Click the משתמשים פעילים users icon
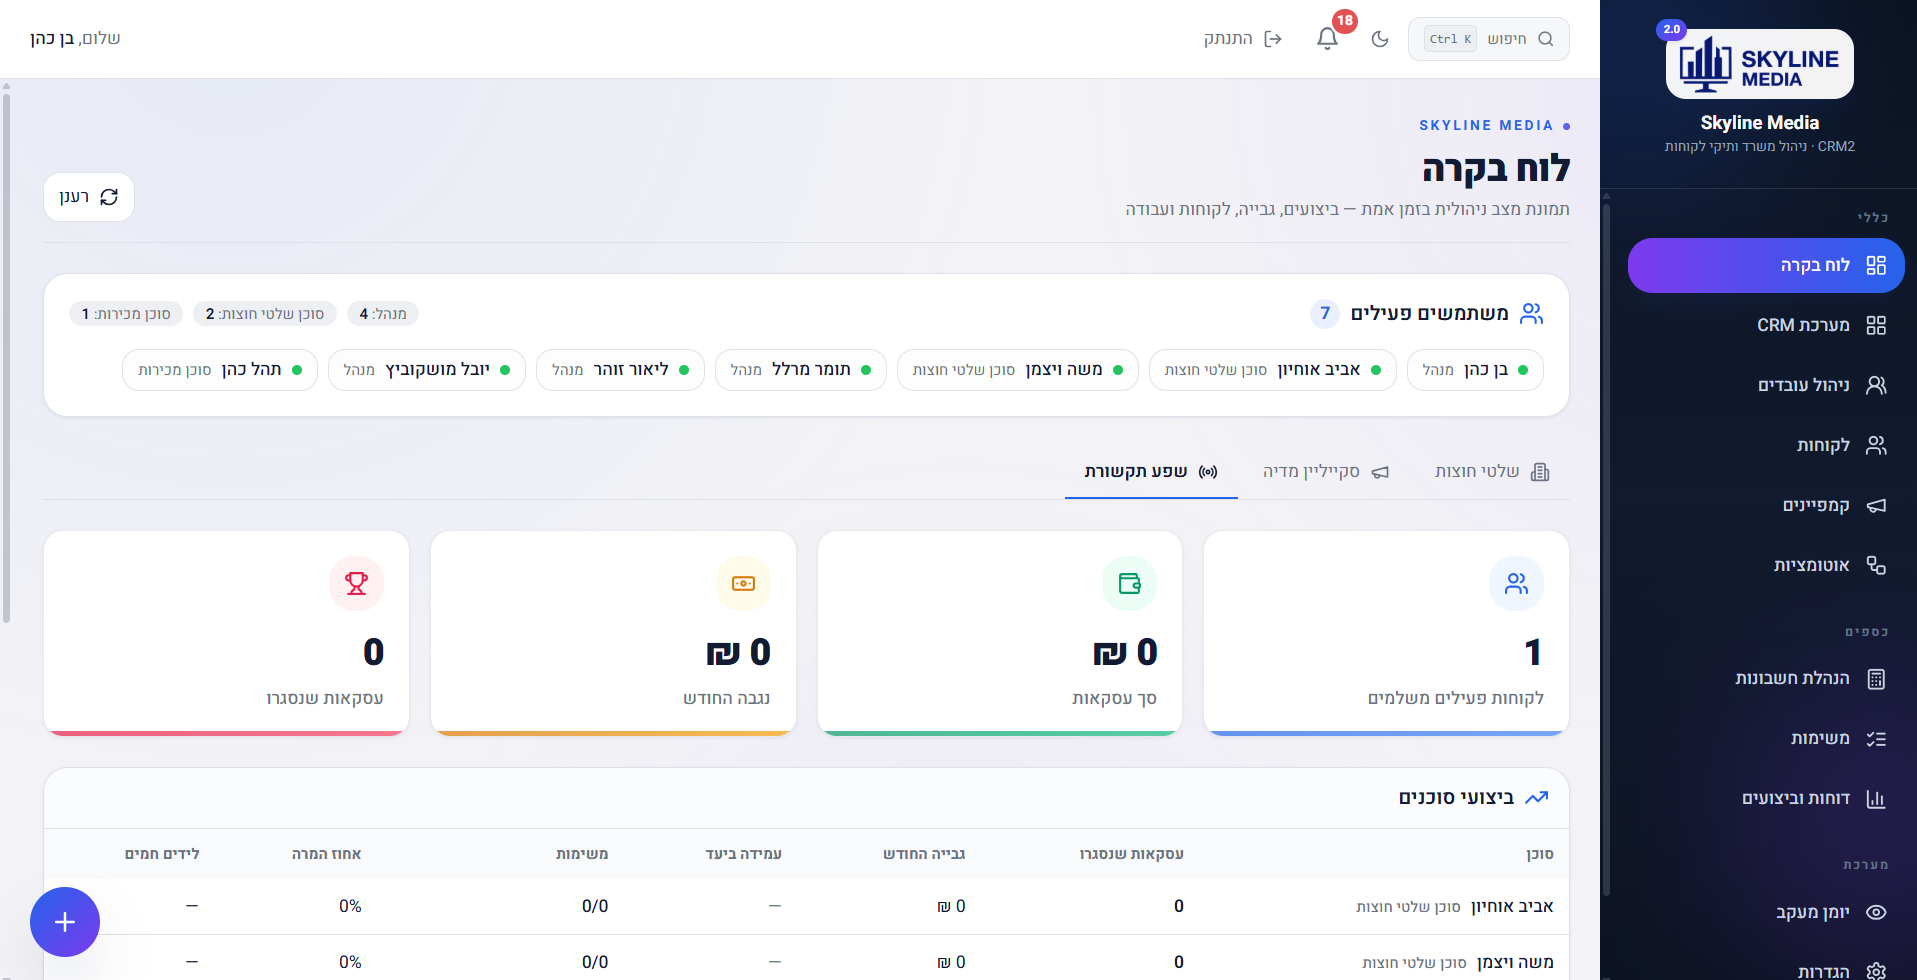Viewport: 1917px width, 980px height. pos(1531,314)
